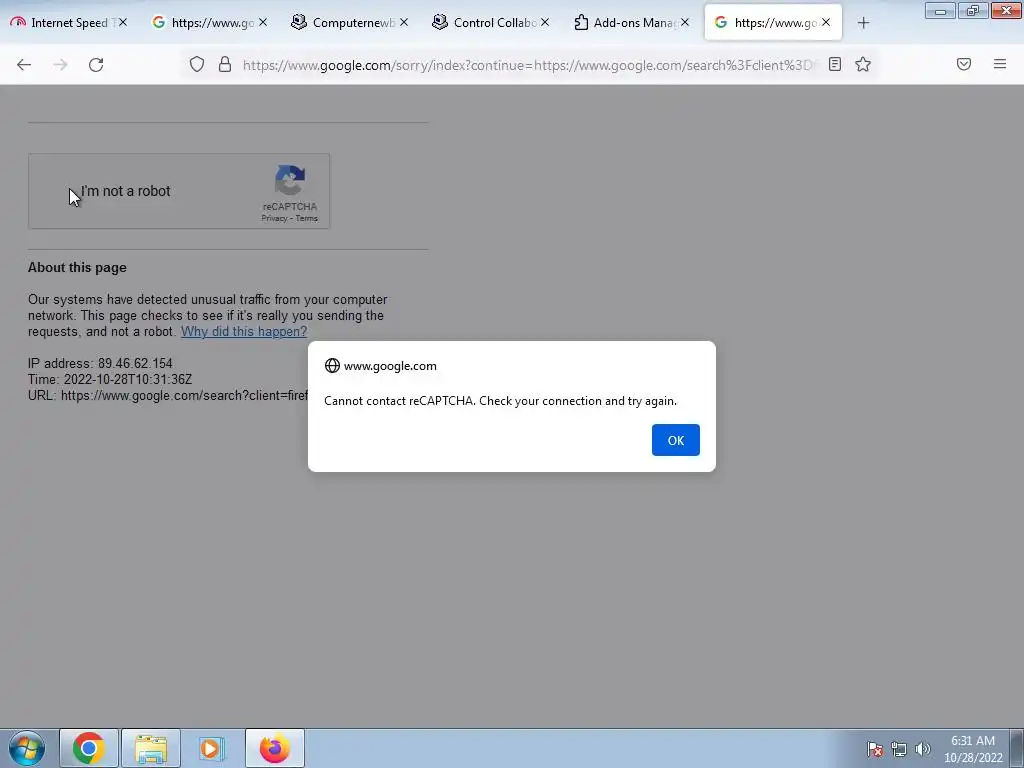Click the address bar URL field
1024x768 pixels.
click(x=529, y=65)
